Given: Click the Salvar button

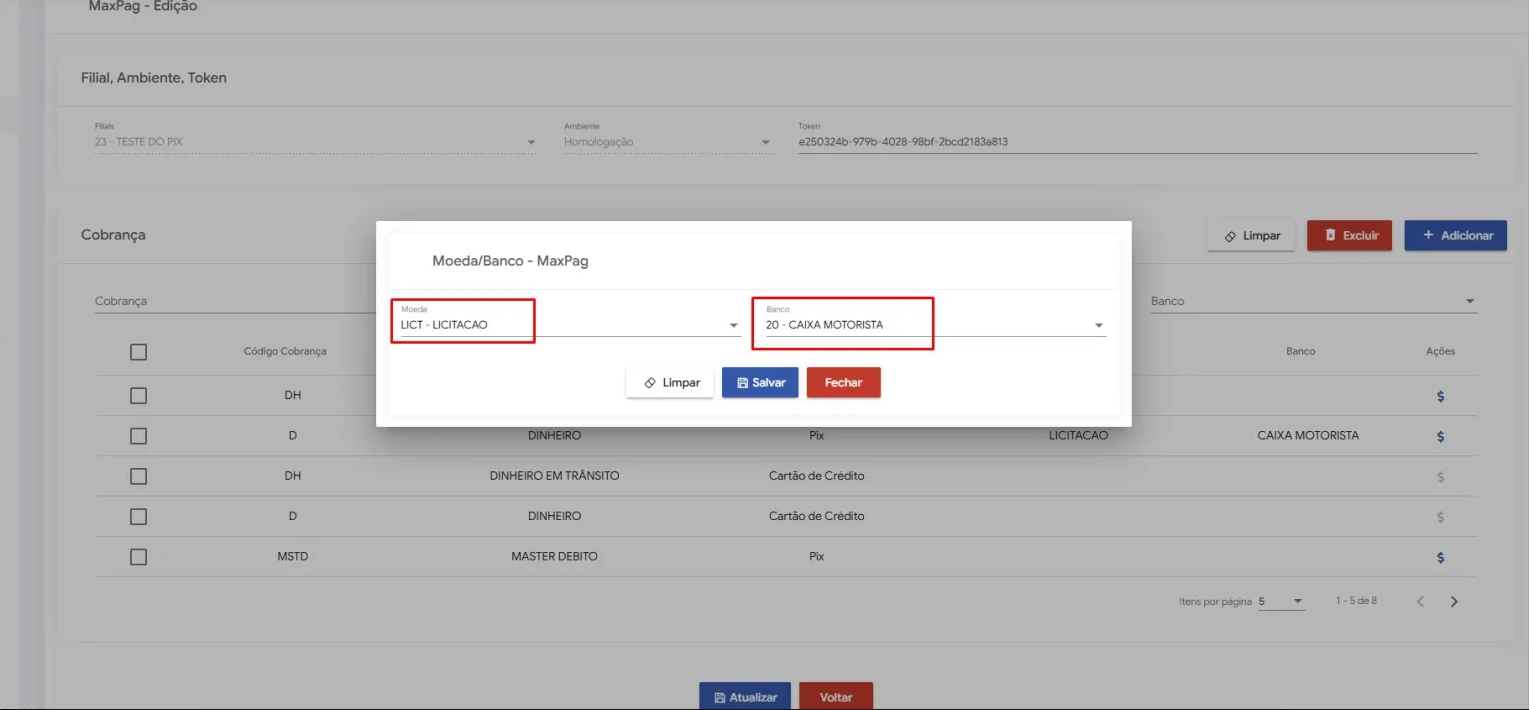Looking at the screenshot, I should [x=760, y=383].
